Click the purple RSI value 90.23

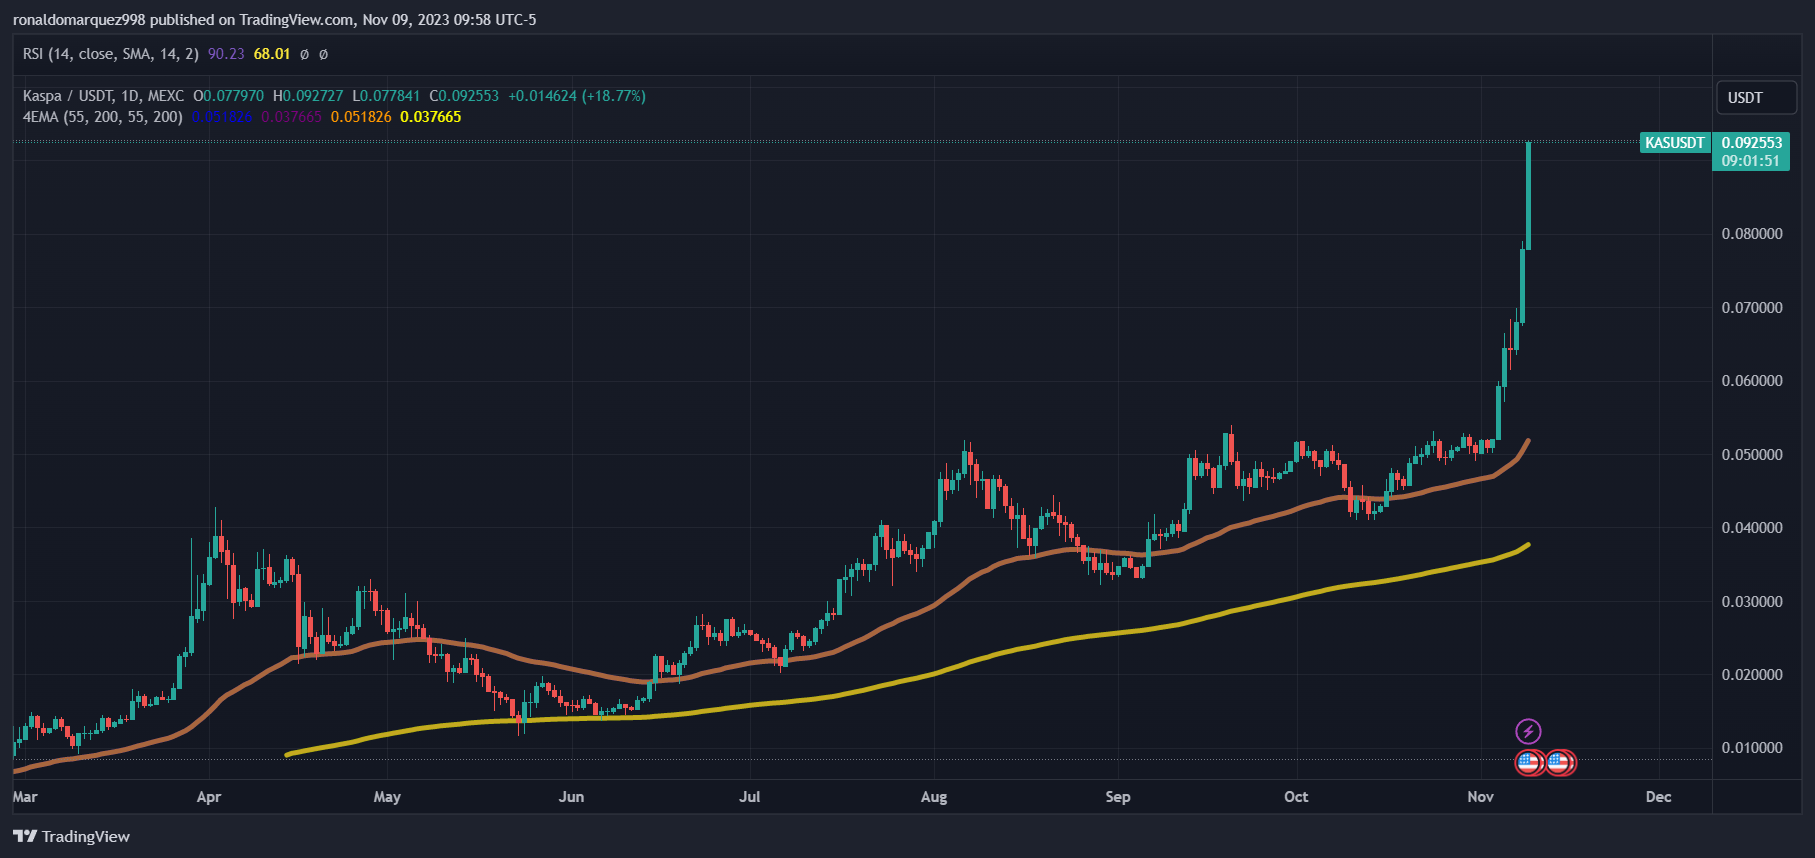tap(226, 54)
